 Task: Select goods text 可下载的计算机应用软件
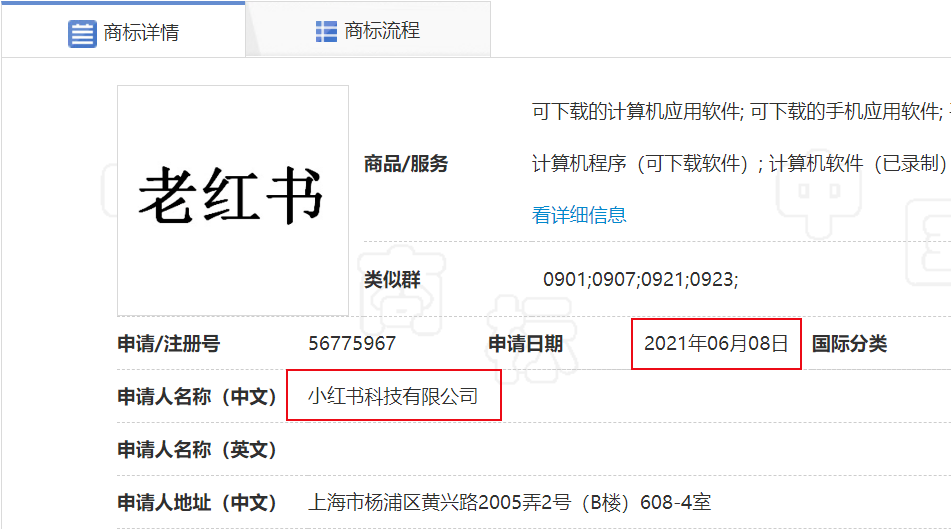coord(636,111)
